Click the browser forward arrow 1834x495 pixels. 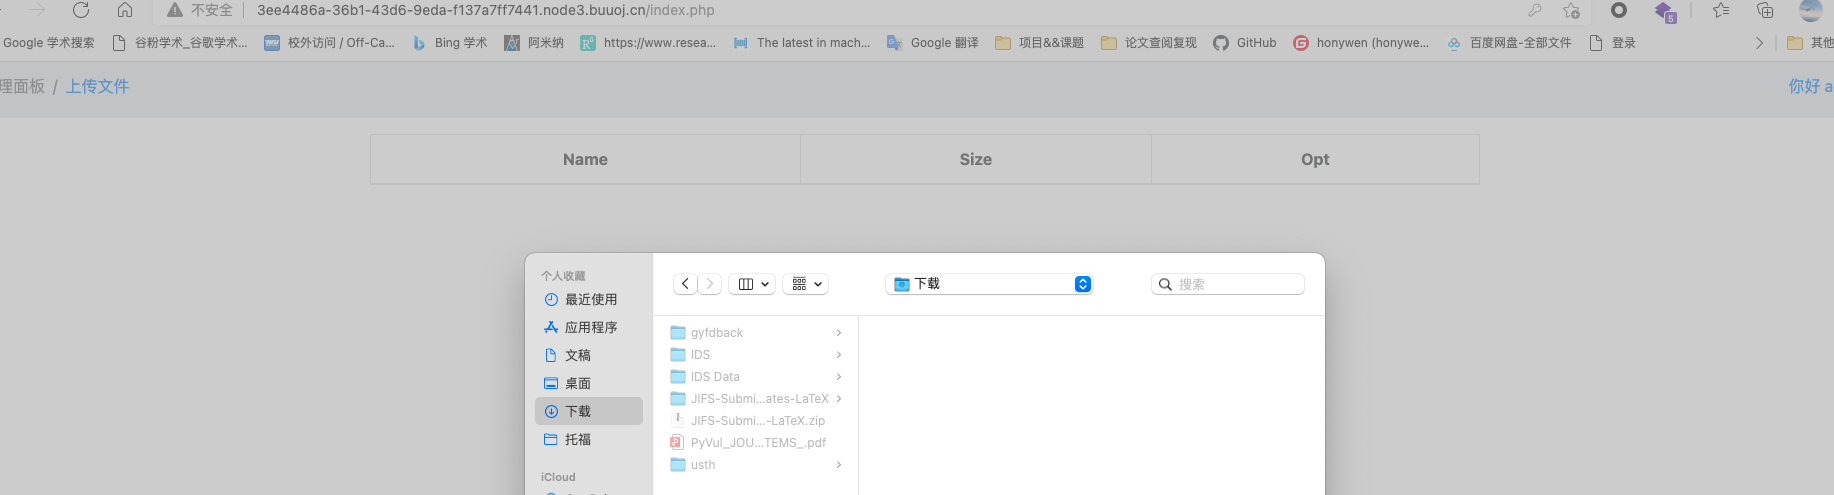(x=37, y=10)
